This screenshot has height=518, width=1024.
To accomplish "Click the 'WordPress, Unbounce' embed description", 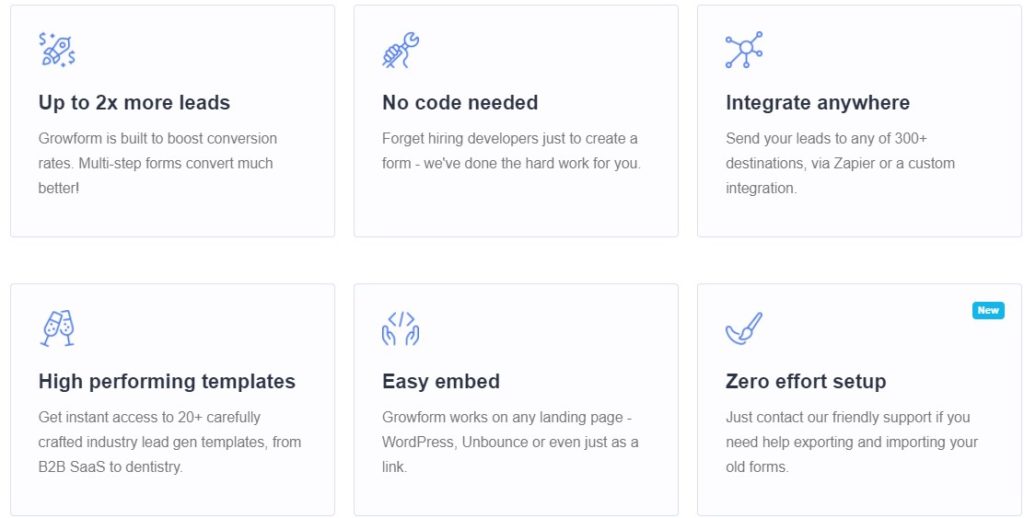I will pyautogui.click(x=510, y=442).
